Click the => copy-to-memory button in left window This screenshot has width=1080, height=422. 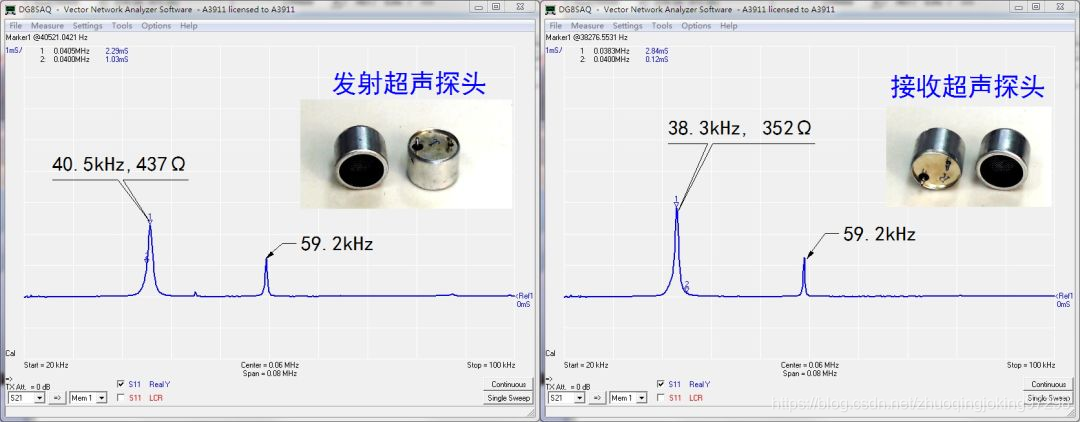pyautogui.click(x=57, y=398)
